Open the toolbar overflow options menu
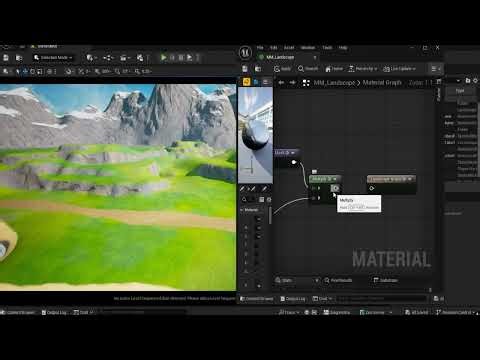 436,69
